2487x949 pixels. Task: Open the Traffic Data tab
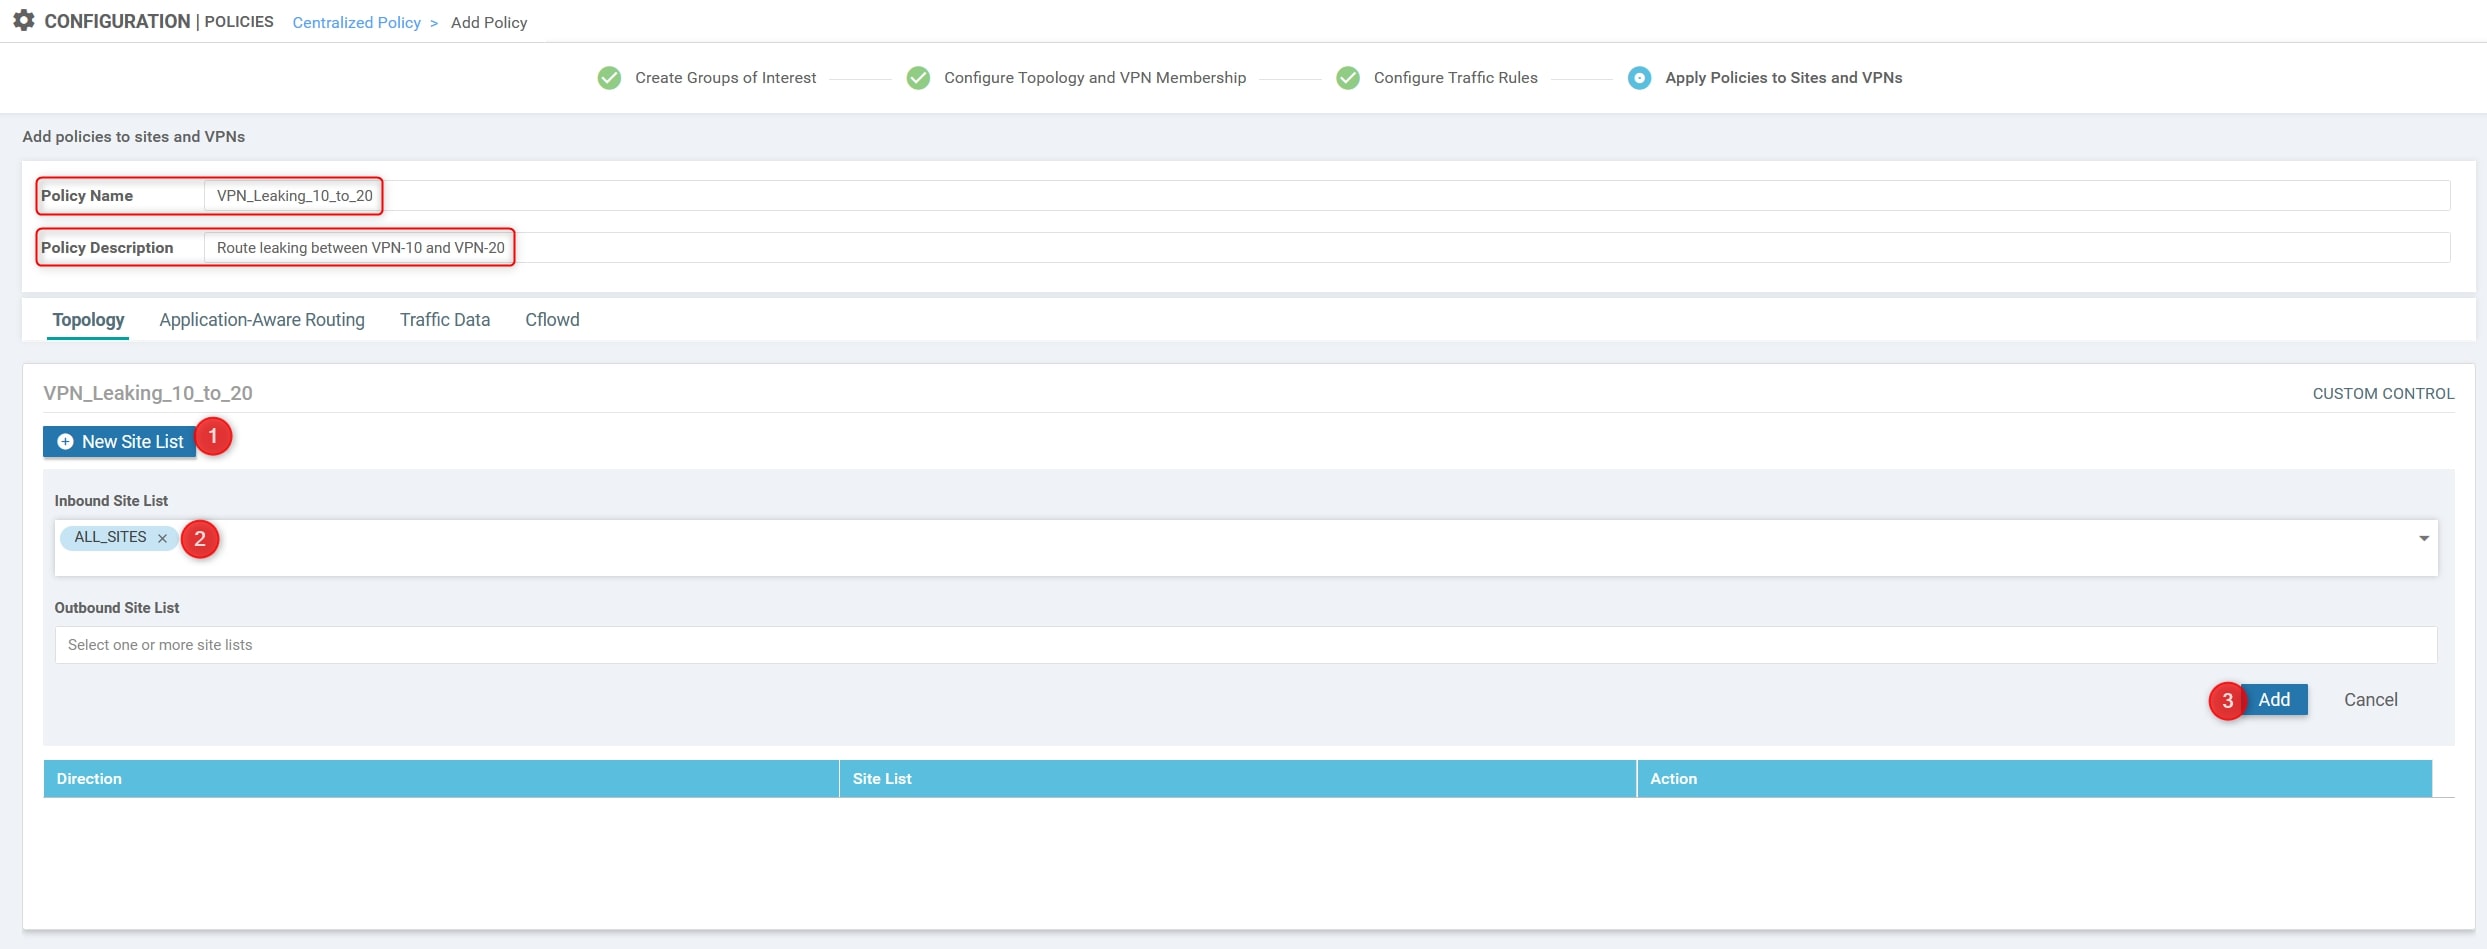coord(445,320)
